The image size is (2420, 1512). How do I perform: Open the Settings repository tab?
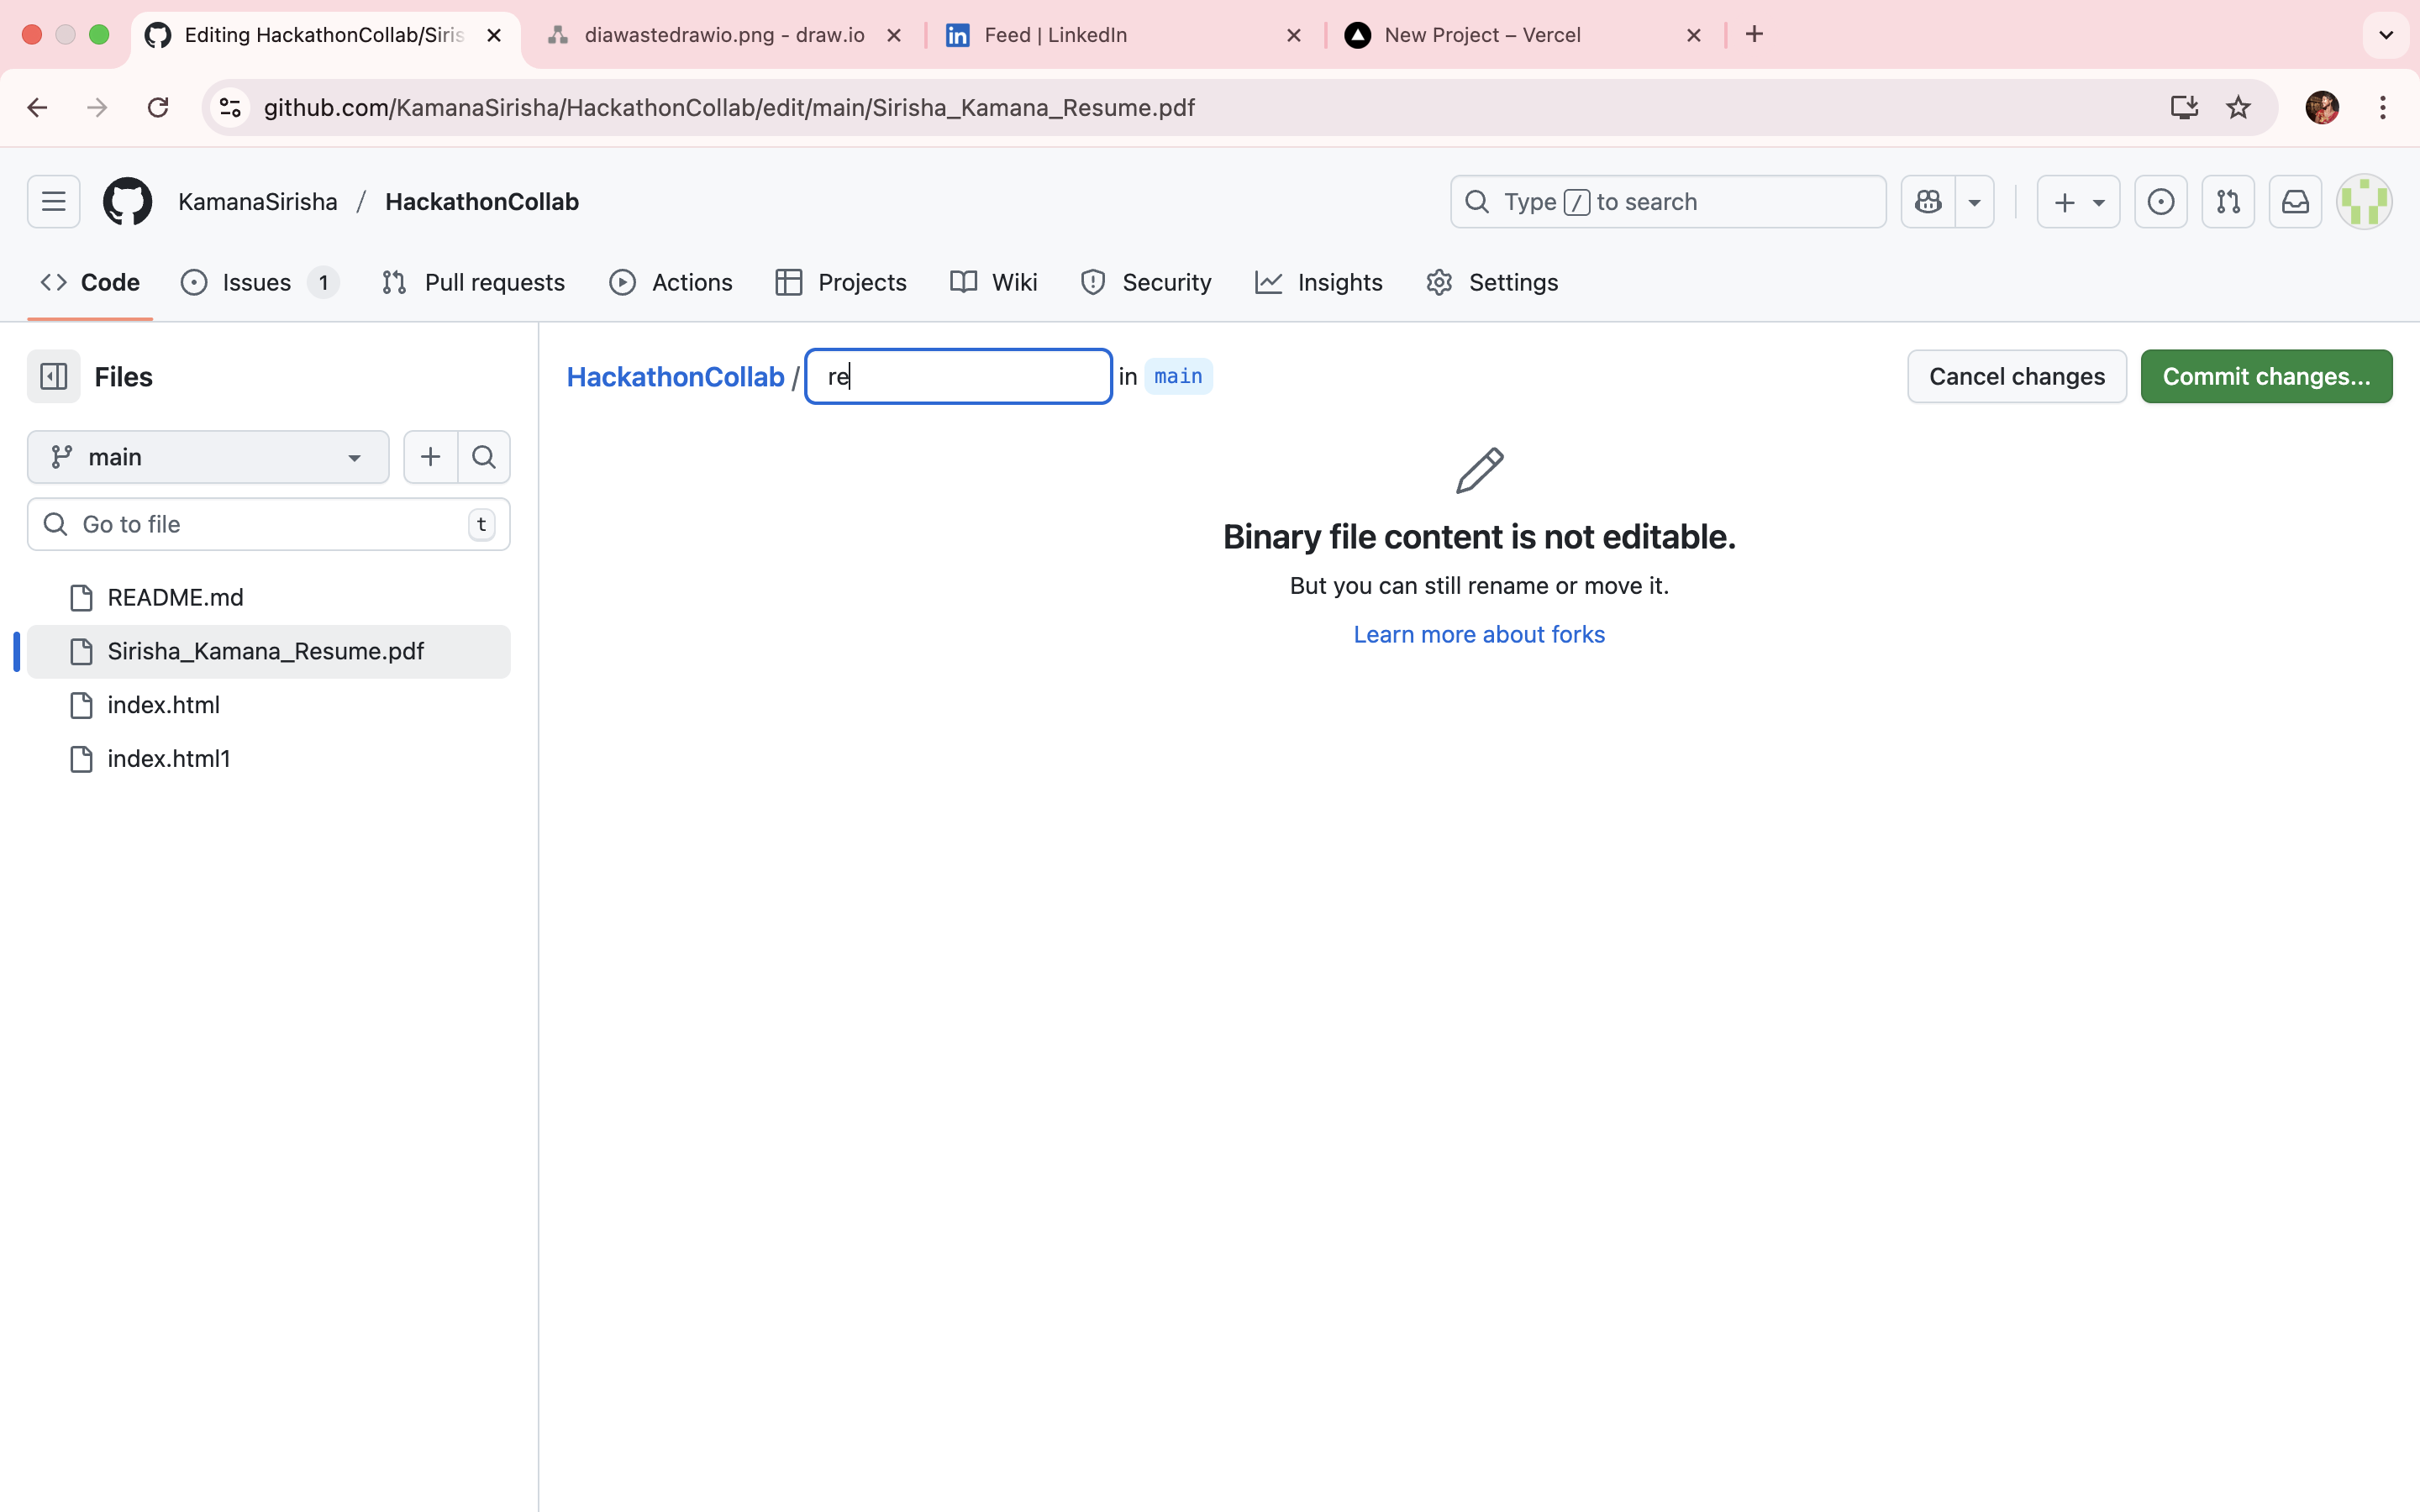coord(1492,283)
